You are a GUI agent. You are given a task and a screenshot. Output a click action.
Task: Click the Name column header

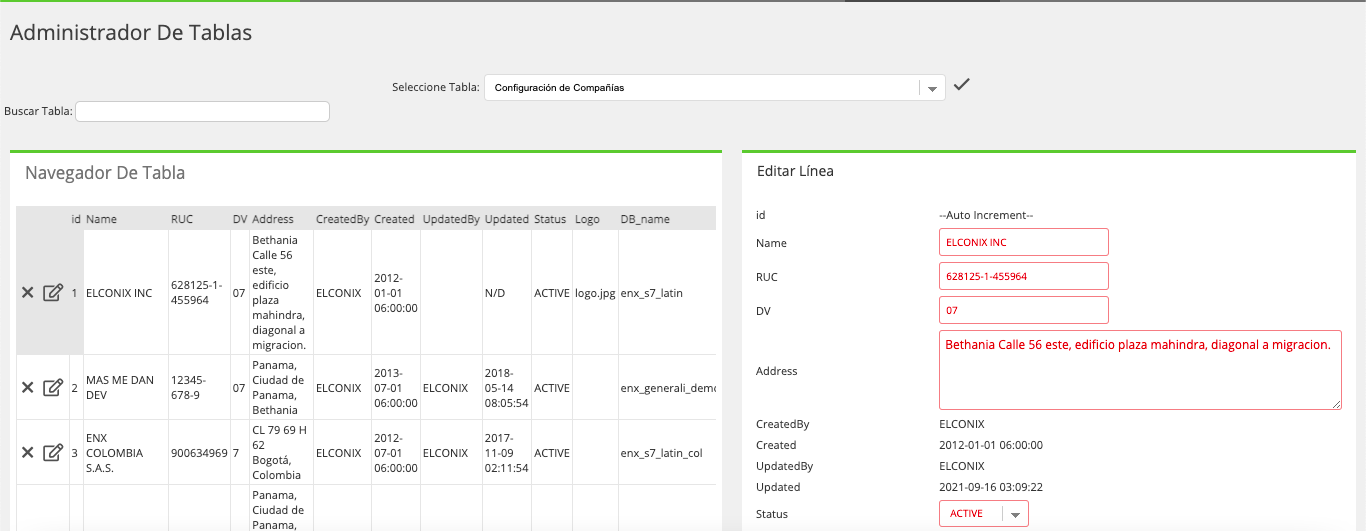(x=101, y=219)
